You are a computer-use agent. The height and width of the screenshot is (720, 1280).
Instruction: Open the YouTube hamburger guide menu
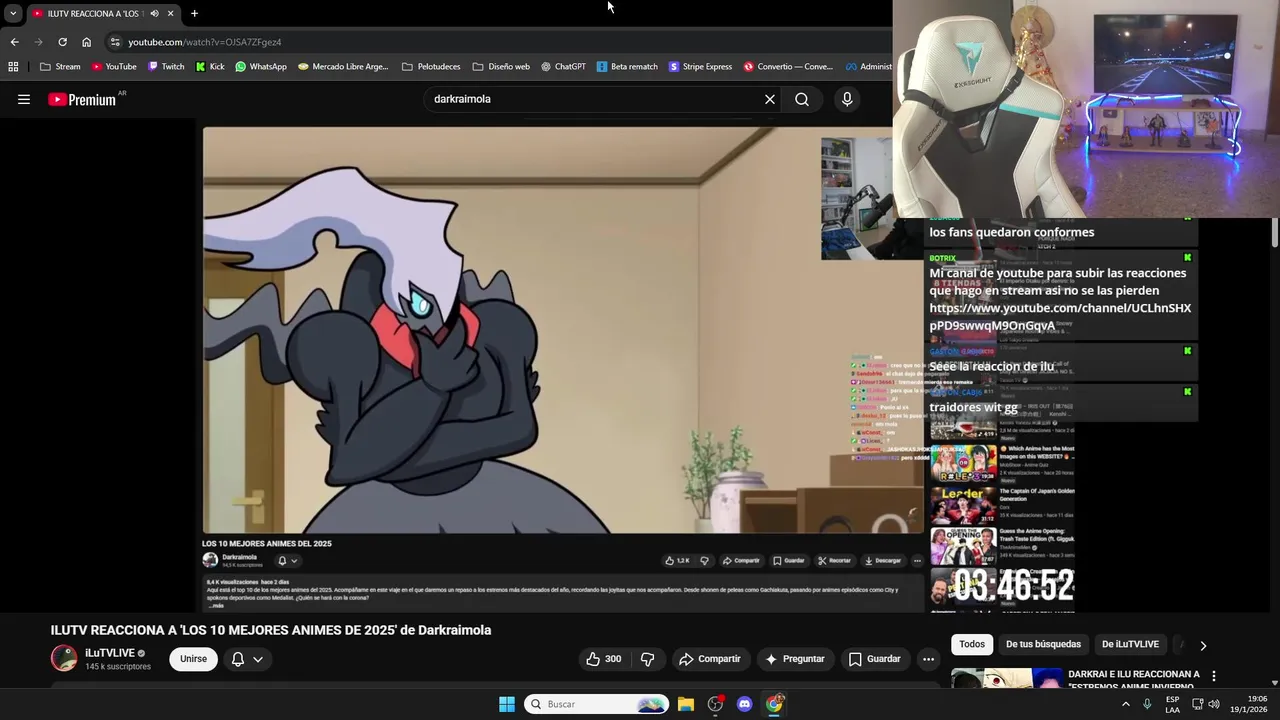(x=24, y=99)
